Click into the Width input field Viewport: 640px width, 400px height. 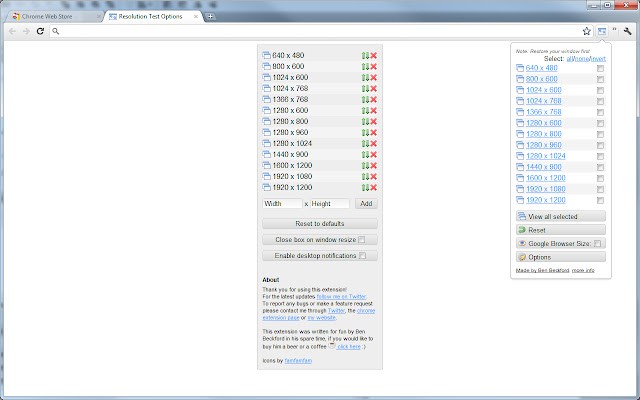[281, 204]
